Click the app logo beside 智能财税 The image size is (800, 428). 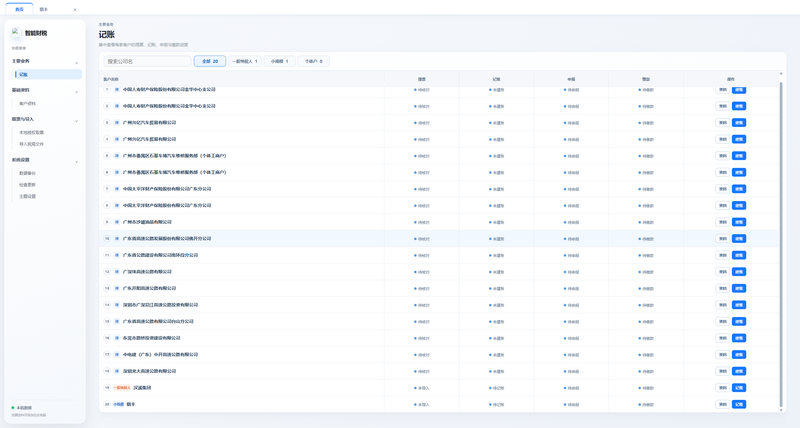[16, 32]
